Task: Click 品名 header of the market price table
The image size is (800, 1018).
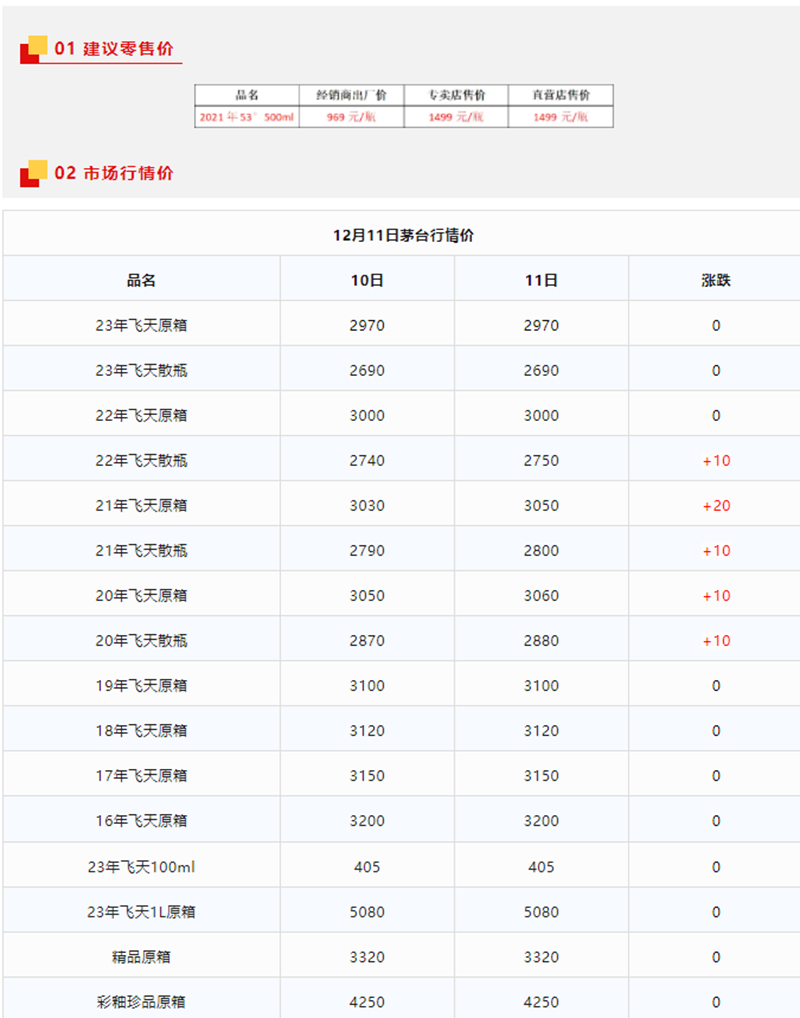Action: [x=141, y=280]
